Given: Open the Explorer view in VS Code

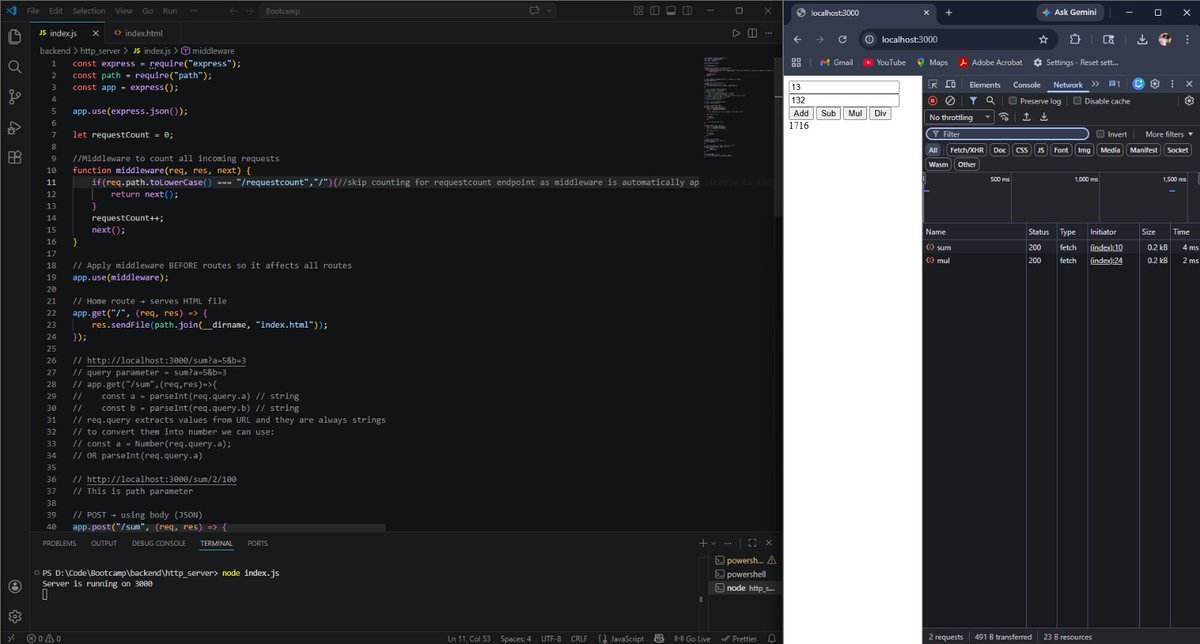Looking at the screenshot, I should 14,37.
